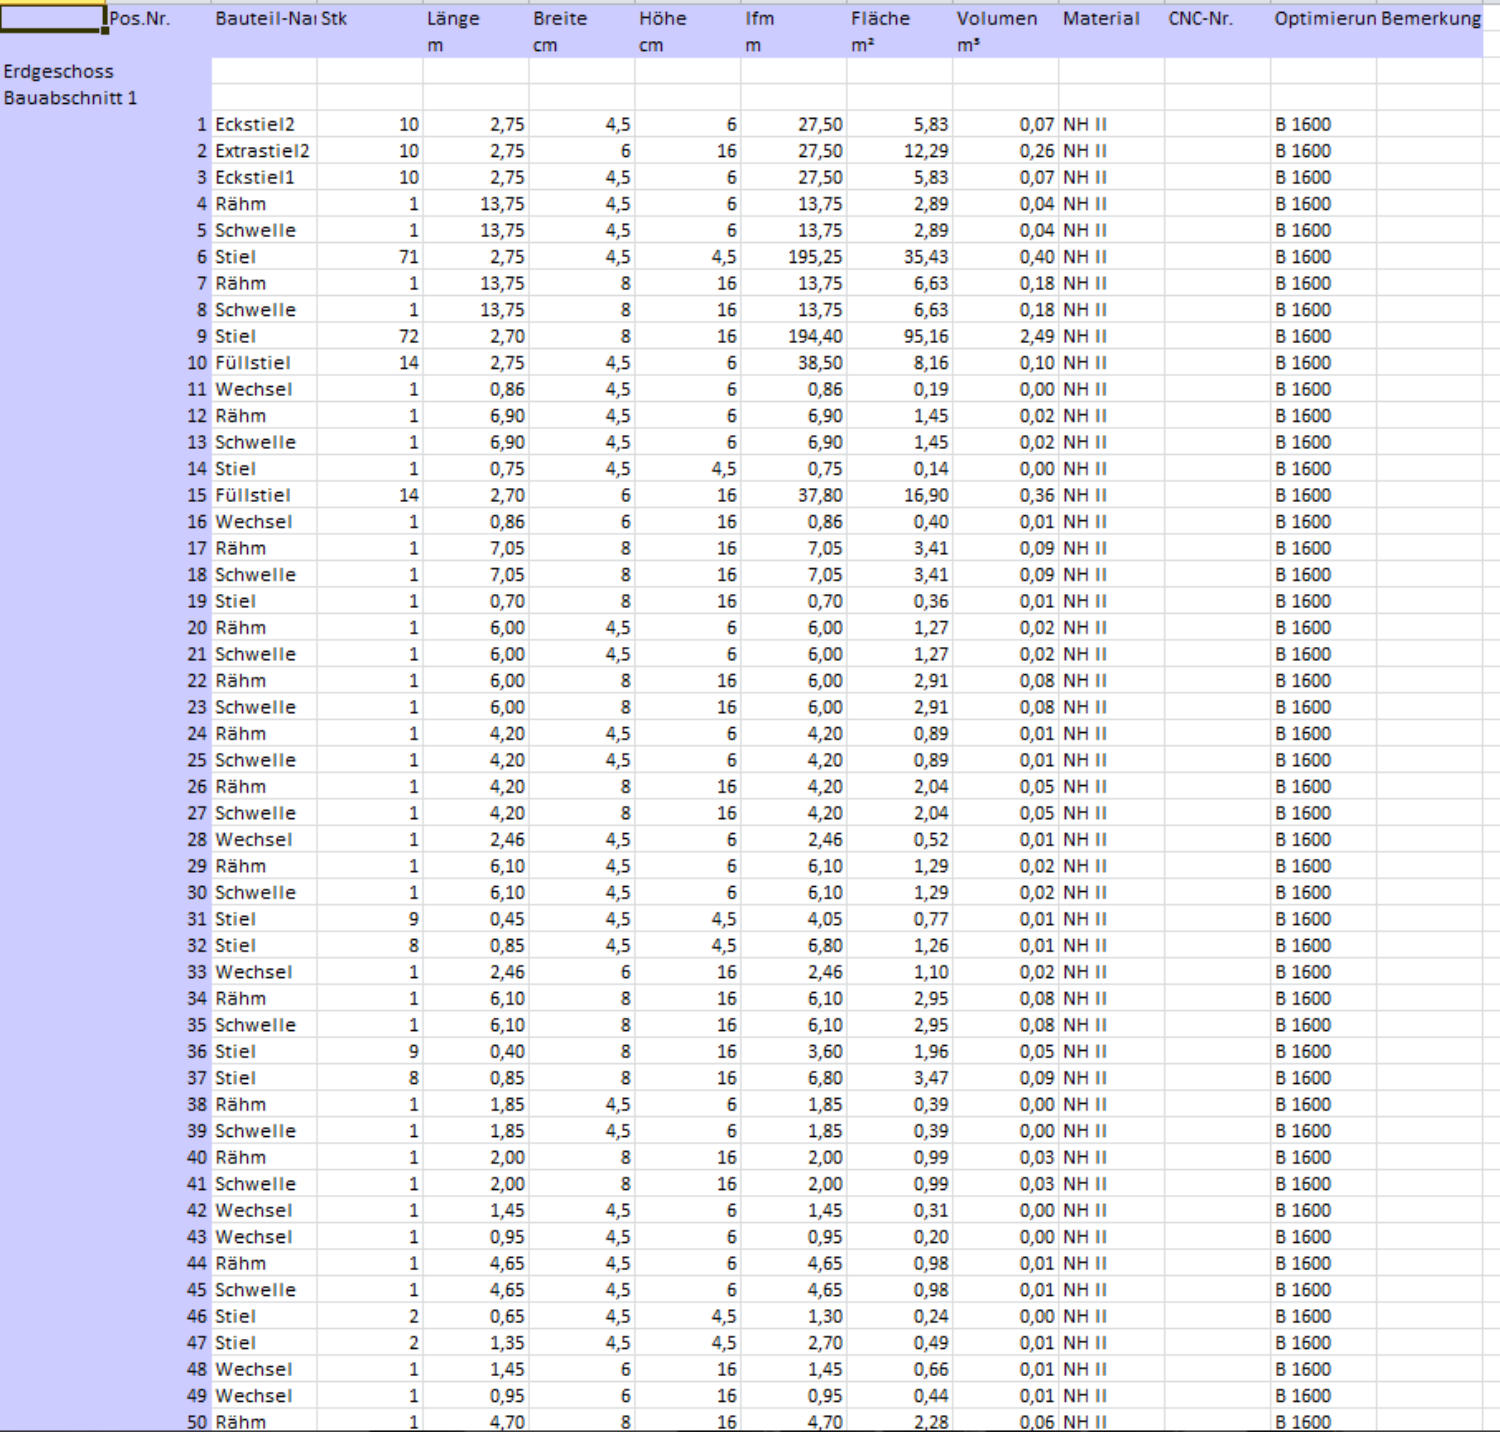Select position number 20
Image resolution: width=1500 pixels, height=1432 pixels.
(196, 628)
